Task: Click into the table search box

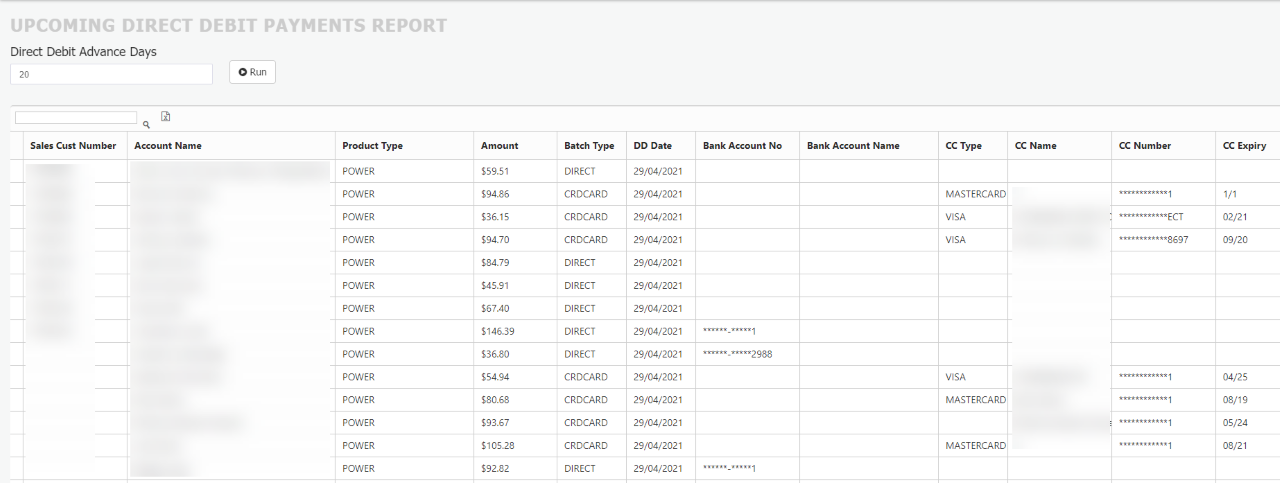Action: [x=76, y=118]
